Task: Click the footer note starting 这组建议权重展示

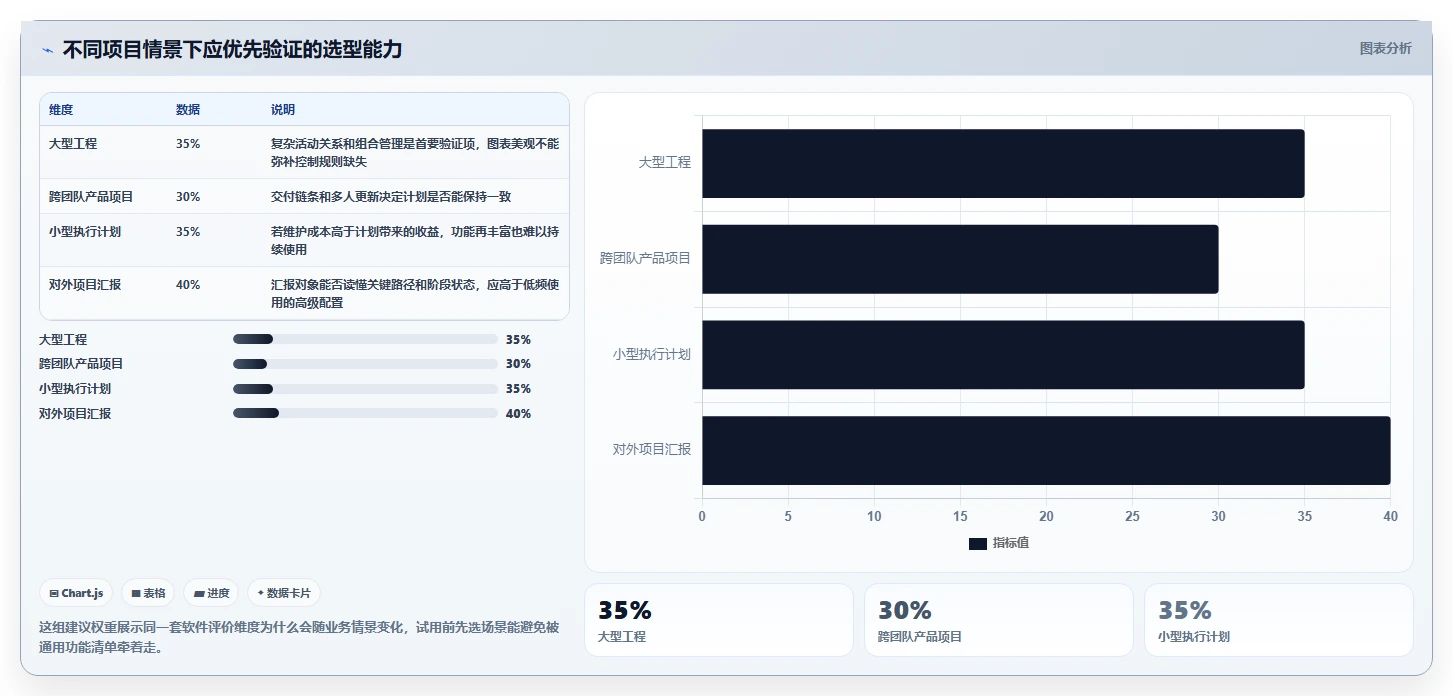Action: point(299,637)
